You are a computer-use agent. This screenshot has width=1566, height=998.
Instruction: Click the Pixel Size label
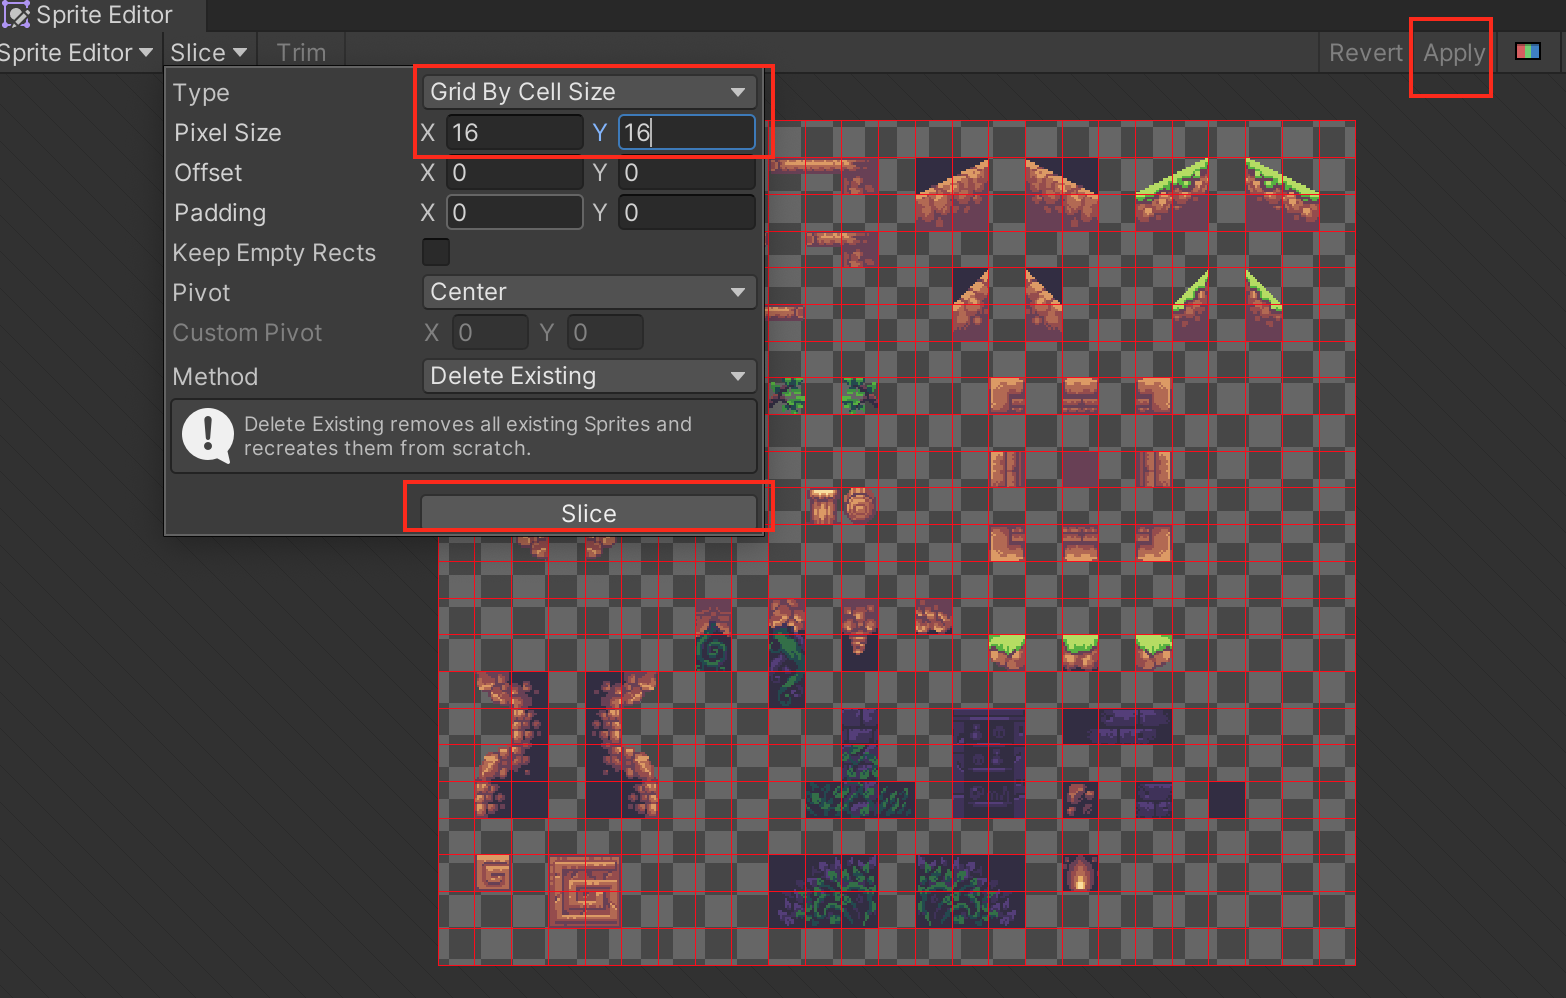coord(228,132)
